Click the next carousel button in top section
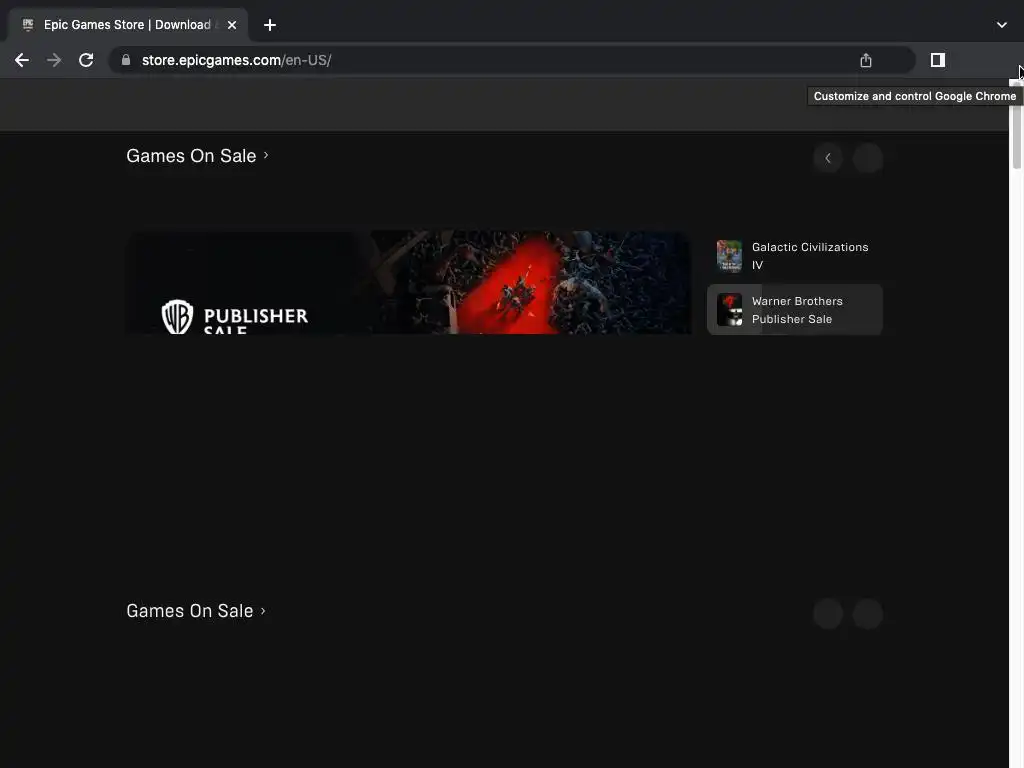Screen dimensions: 1024x768 point(868,158)
